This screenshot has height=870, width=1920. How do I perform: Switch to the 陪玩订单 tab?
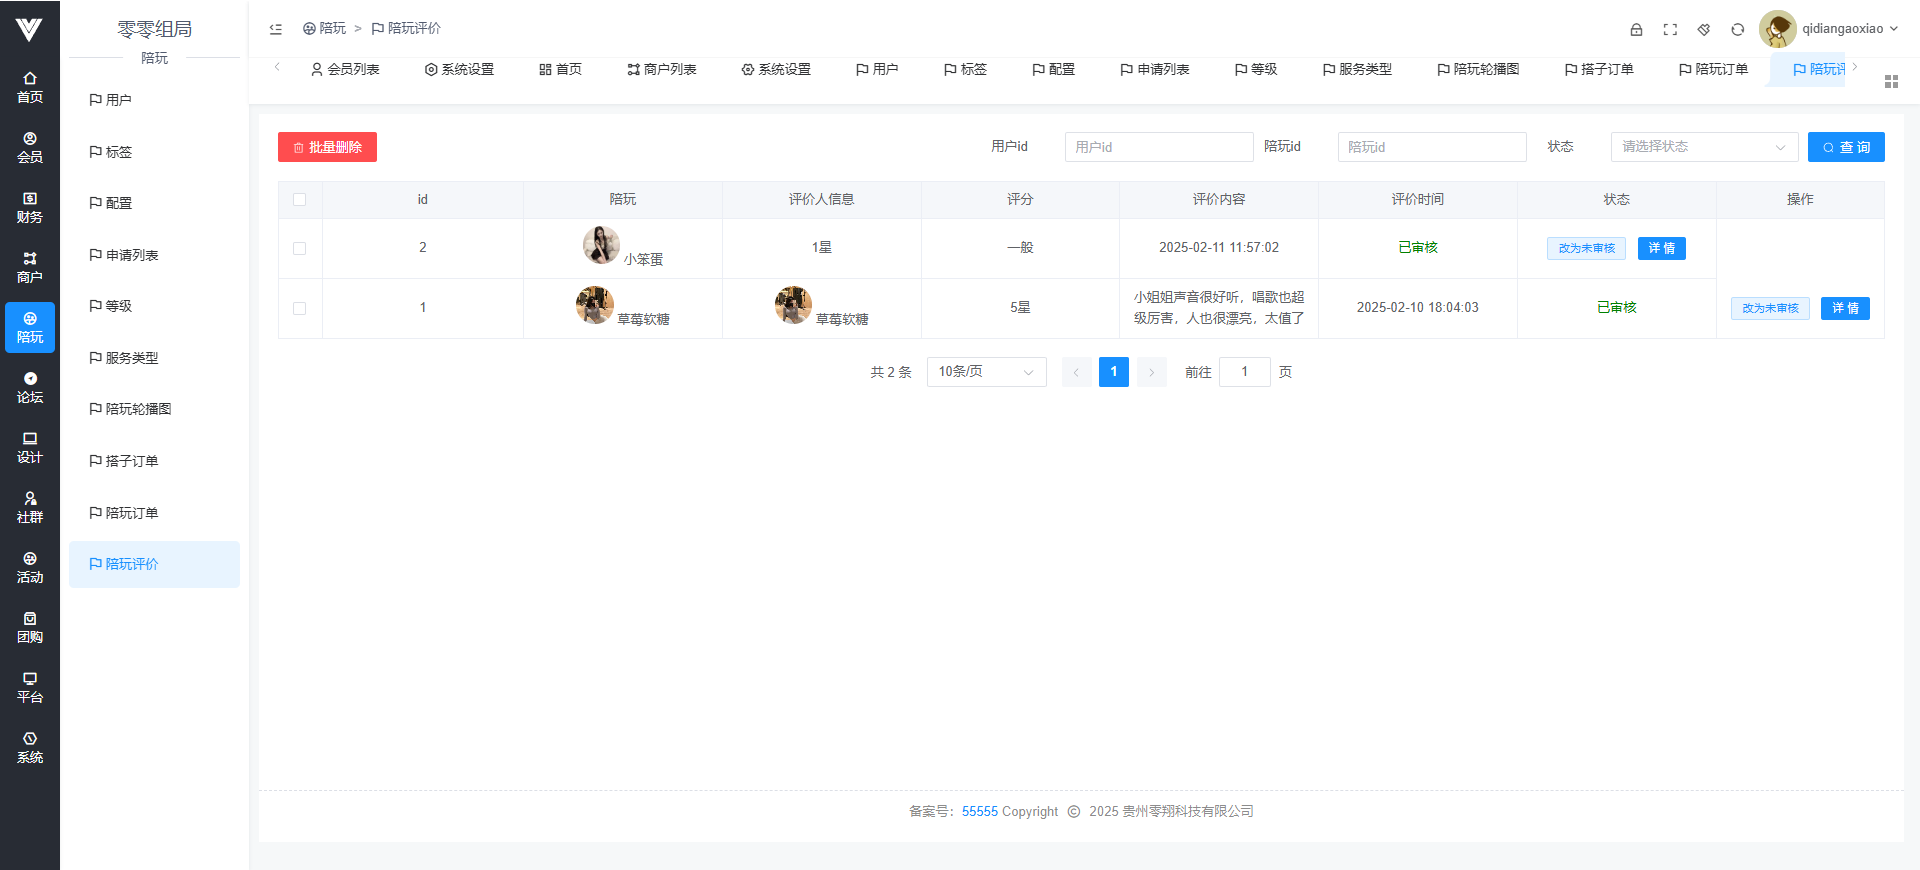tap(1713, 69)
